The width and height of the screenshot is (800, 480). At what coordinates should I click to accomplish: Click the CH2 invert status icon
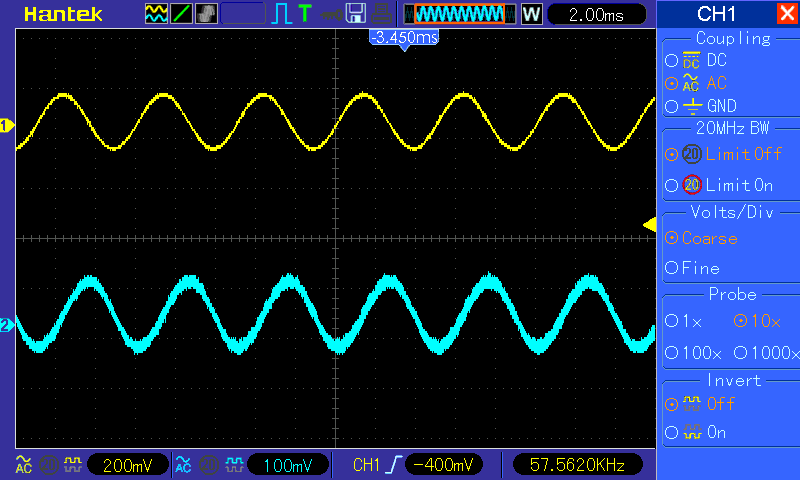click(x=234, y=465)
